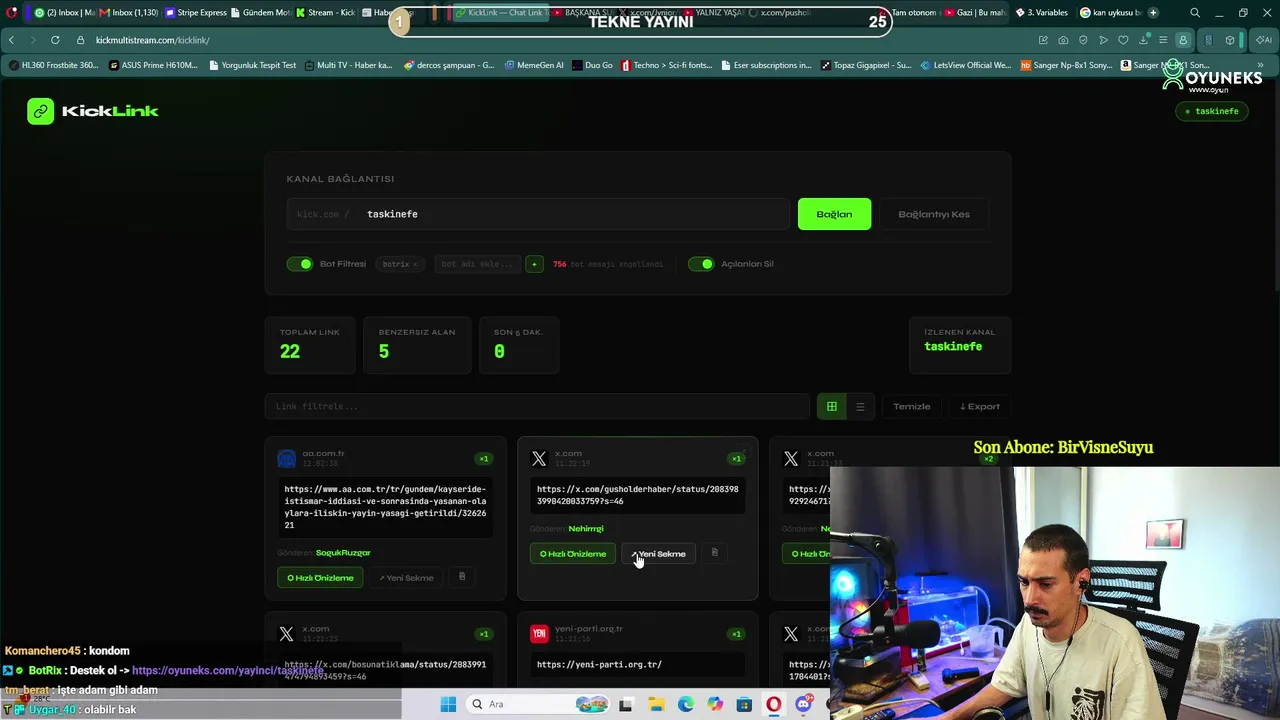Click the green Bağlan button
1280x720 pixels.
click(x=834, y=214)
